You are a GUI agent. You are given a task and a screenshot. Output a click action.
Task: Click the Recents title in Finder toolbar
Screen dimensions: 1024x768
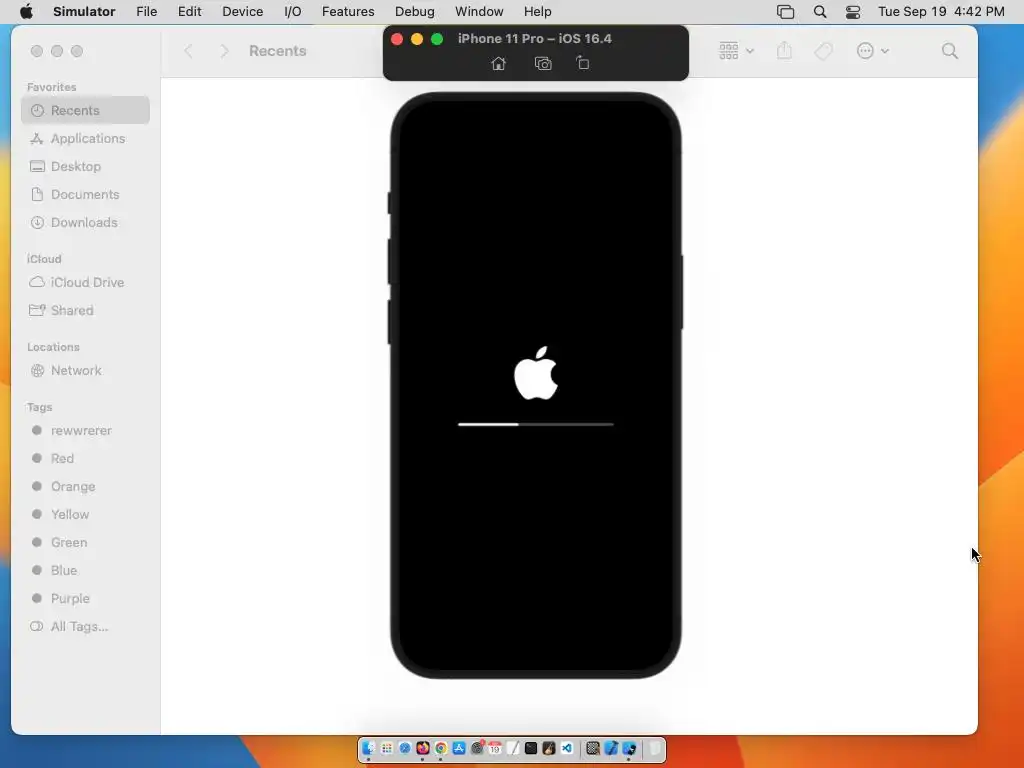[278, 51]
